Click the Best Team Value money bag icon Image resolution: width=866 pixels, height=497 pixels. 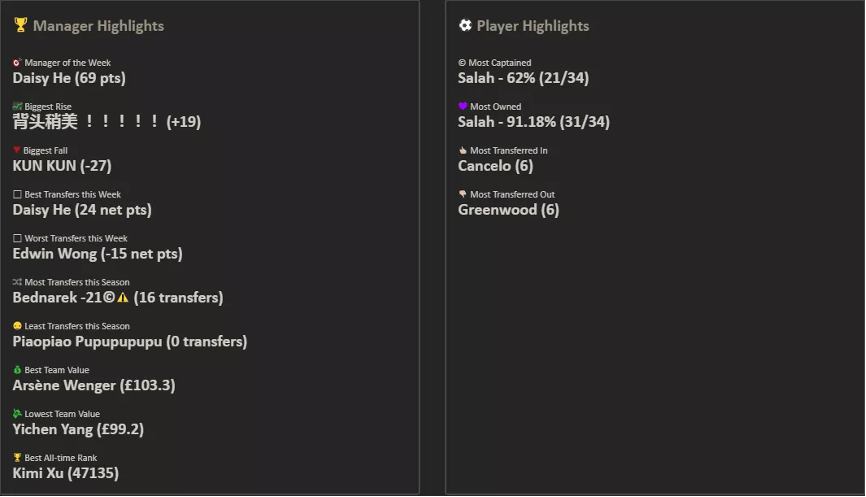(x=17, y=370)
